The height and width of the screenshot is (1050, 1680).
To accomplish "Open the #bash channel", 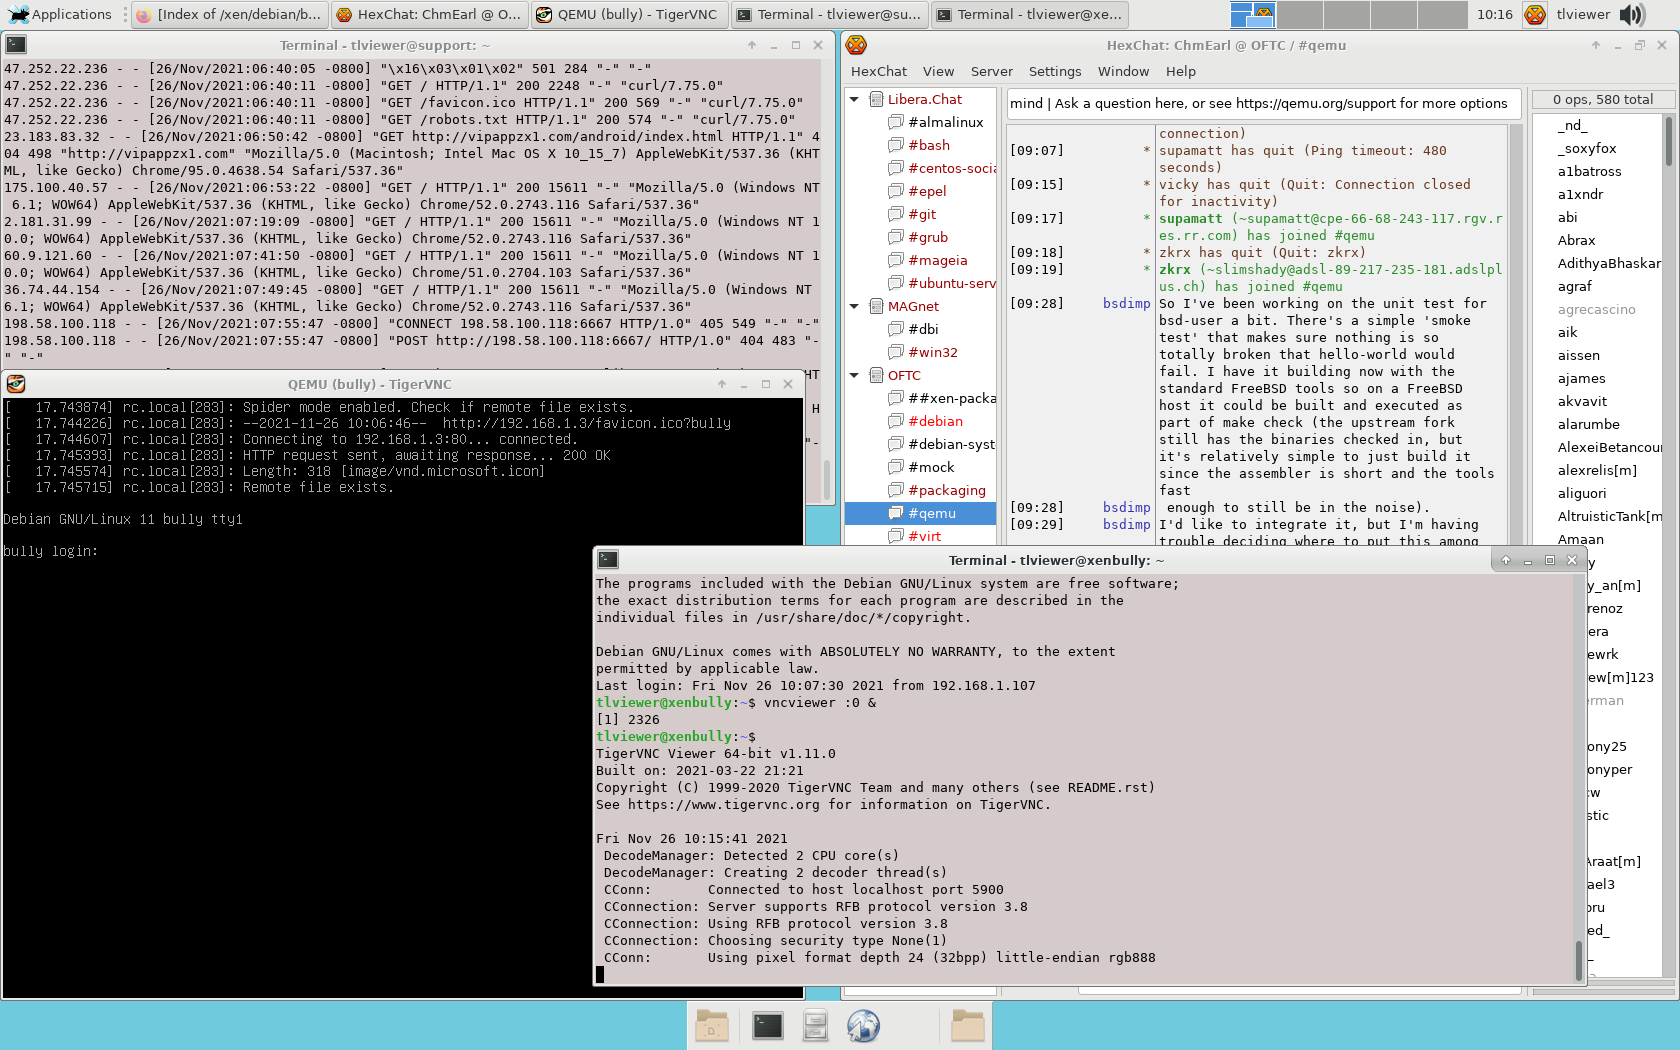I will coord(929,145).
